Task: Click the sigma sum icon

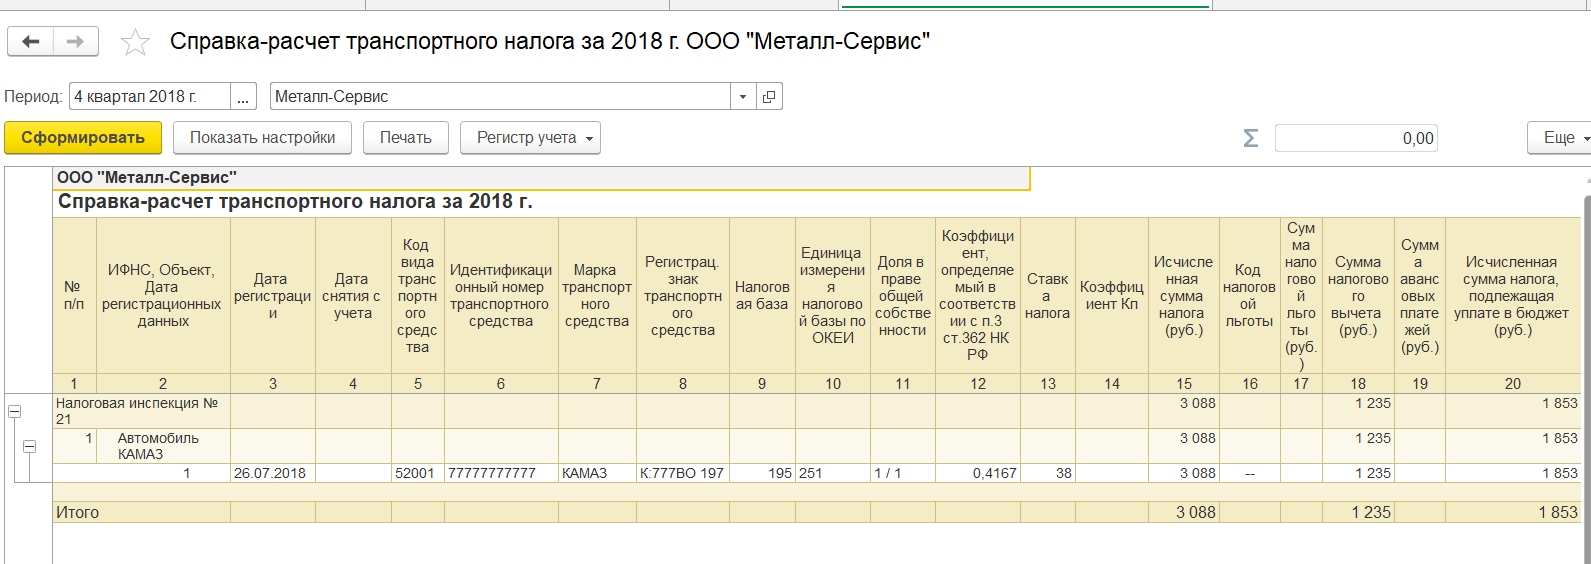Action: [x=1250, y=138]
